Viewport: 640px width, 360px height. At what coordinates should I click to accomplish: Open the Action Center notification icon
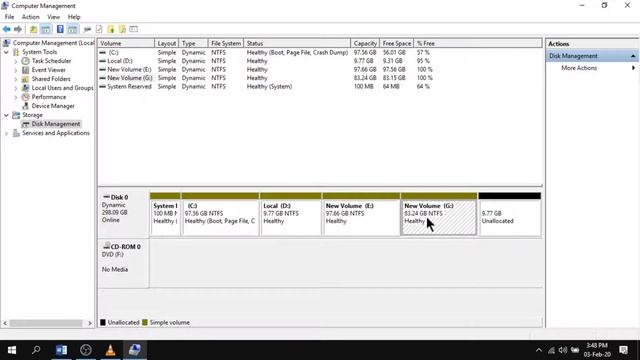click(x=623, y=350)
